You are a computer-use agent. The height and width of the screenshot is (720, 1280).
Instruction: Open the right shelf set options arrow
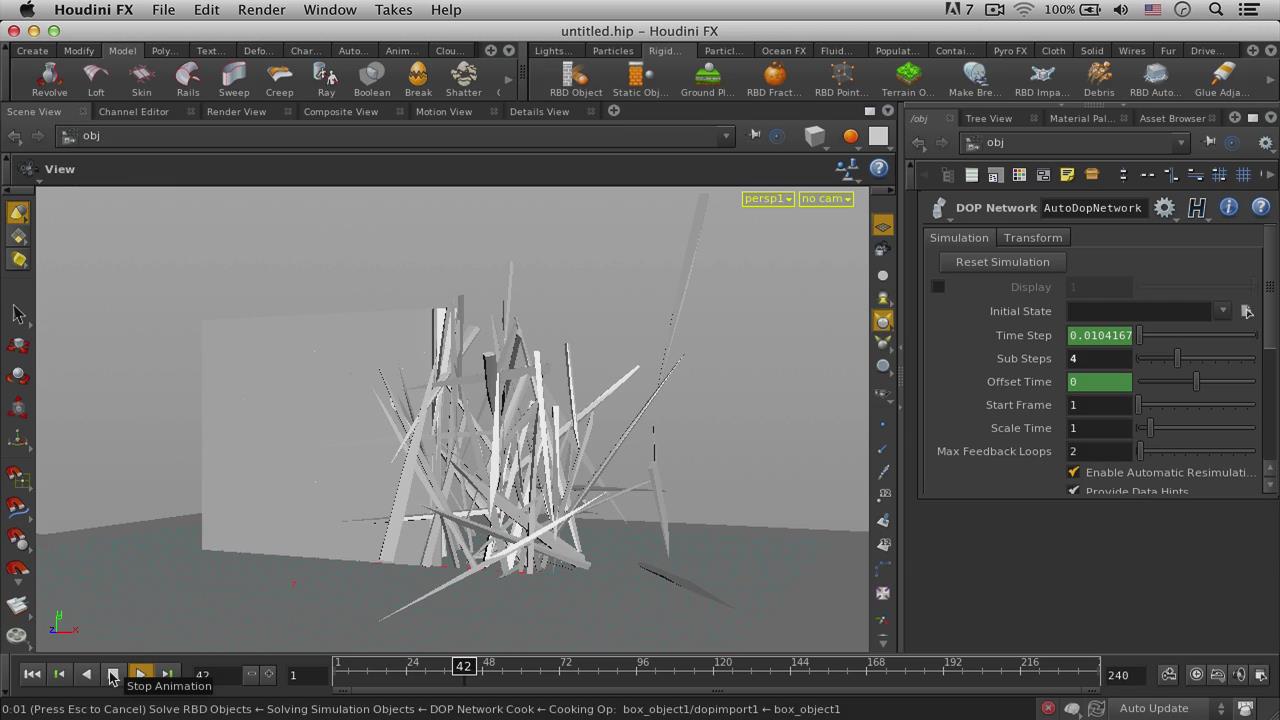[1270, 51]
